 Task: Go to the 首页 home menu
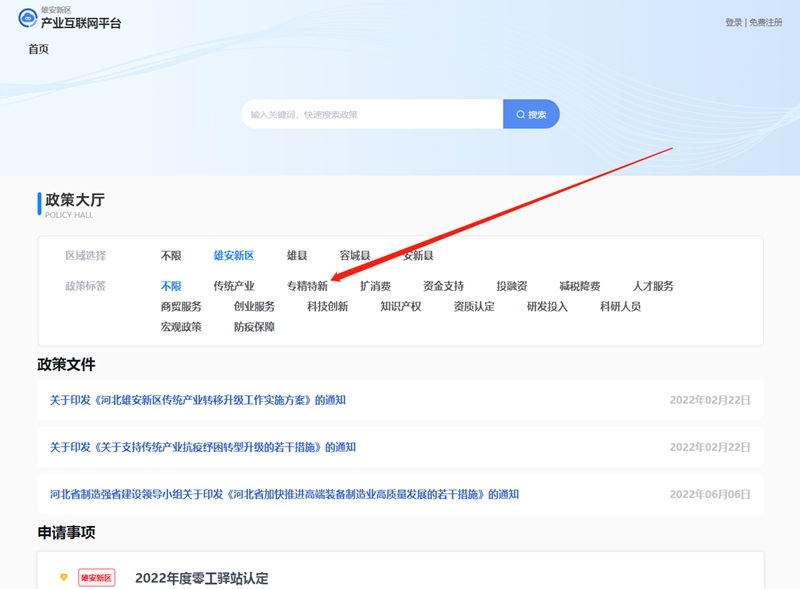[38, 49]
